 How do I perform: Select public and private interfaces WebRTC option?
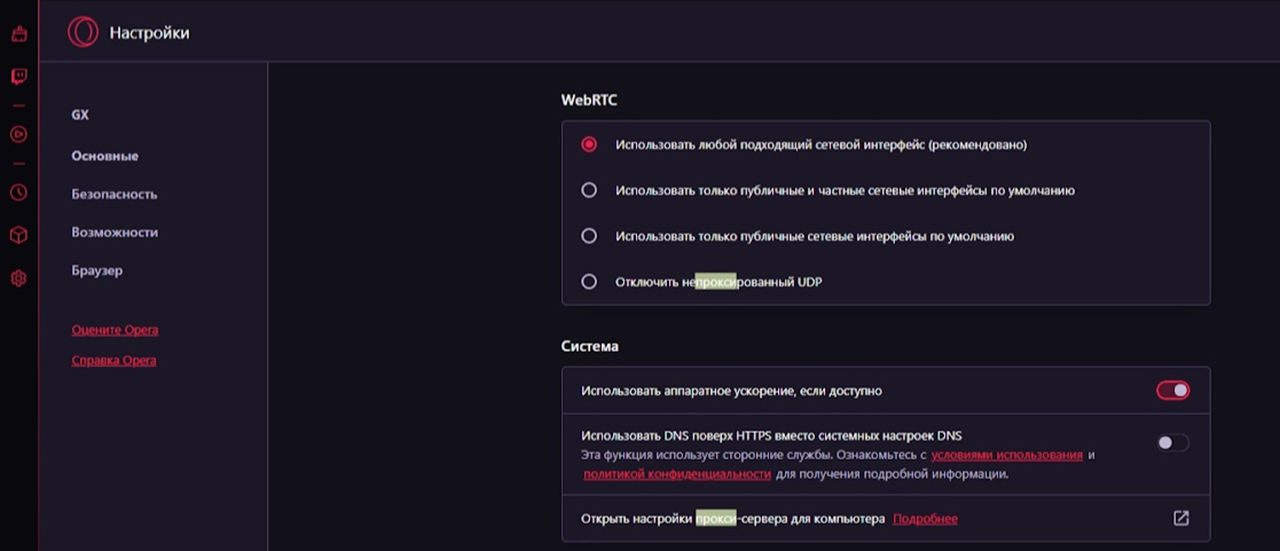click(589, 190)
